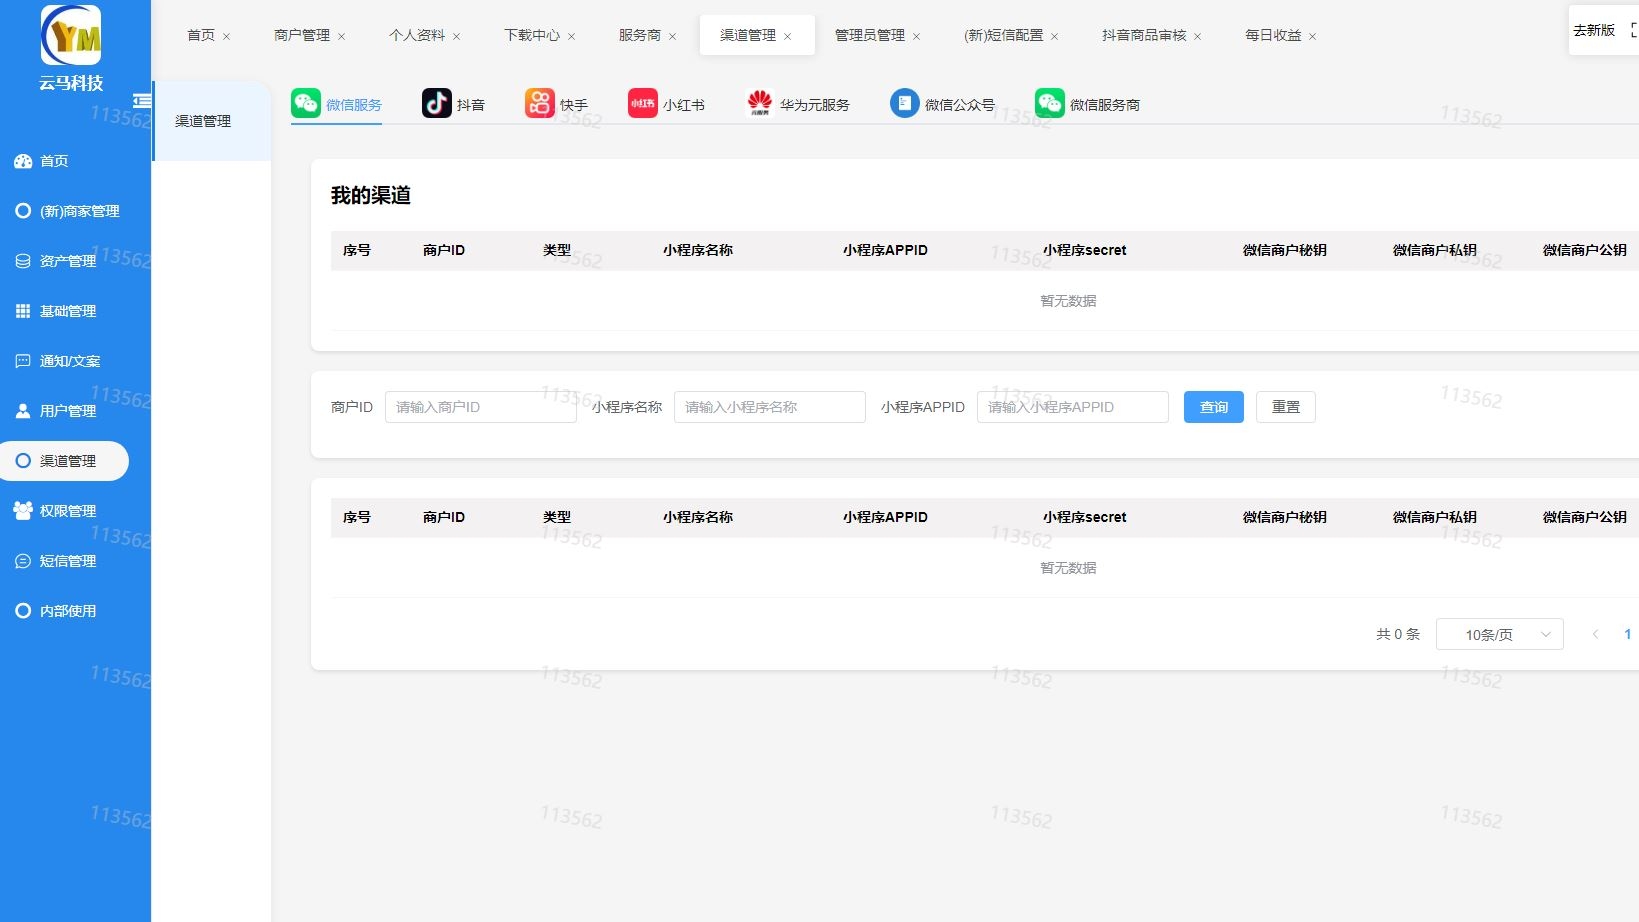Click 小程序secret header in 我的渠道 table
The image size is (1639, 922).
(x=1085, y=250)
